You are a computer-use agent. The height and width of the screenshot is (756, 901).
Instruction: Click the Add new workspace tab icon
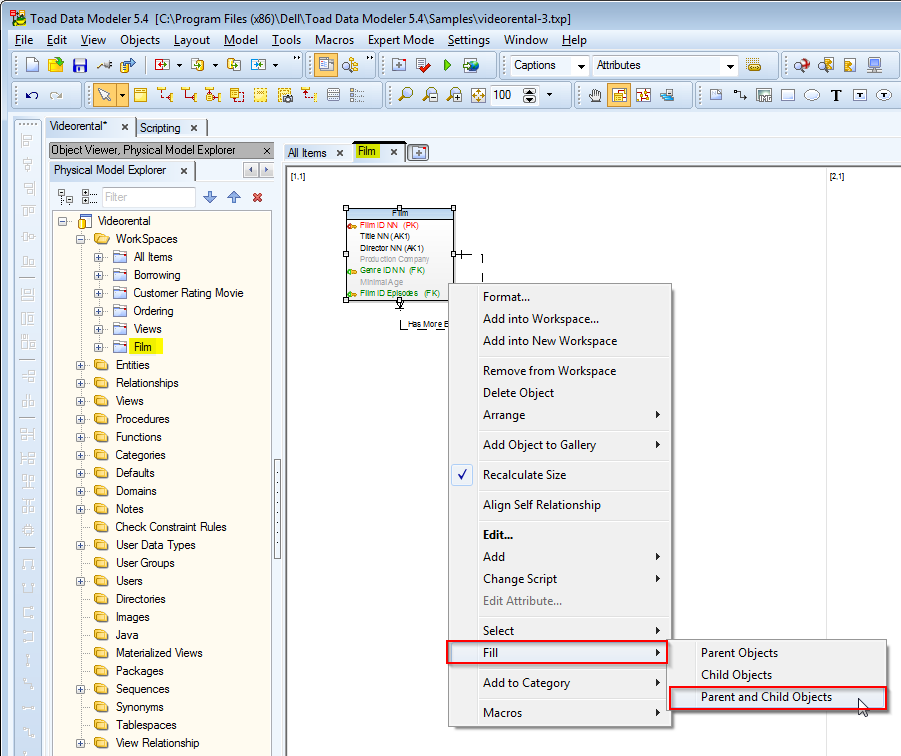coord(418,153)
